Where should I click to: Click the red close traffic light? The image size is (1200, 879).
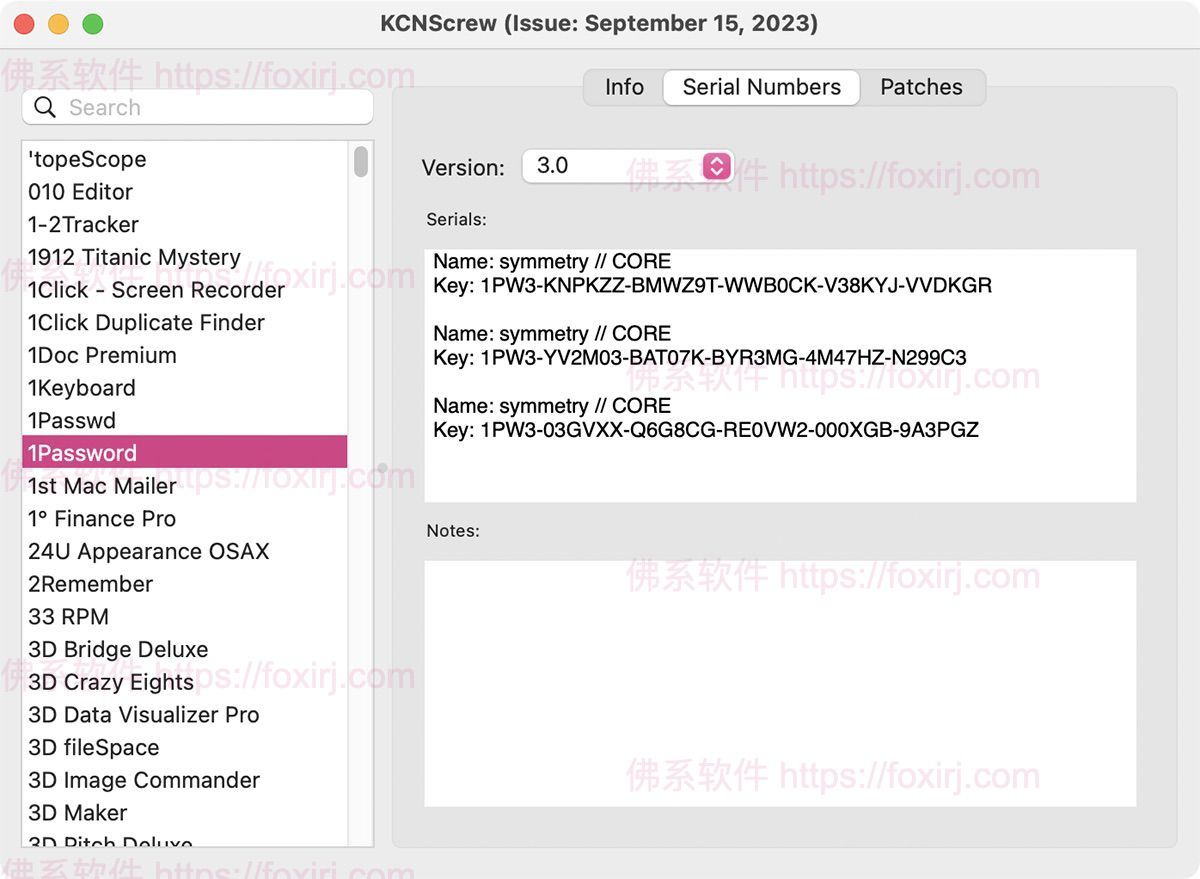[x=24, y=22]
